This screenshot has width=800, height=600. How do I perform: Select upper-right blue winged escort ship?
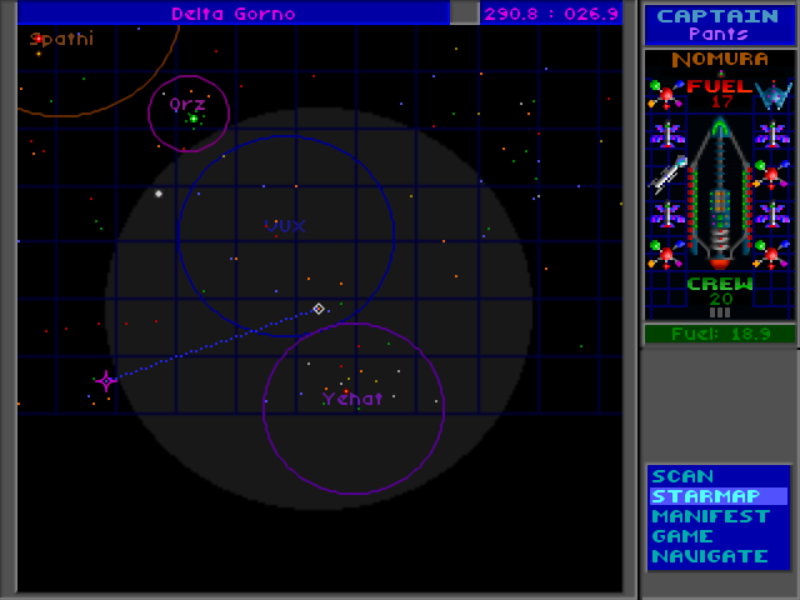772,135
